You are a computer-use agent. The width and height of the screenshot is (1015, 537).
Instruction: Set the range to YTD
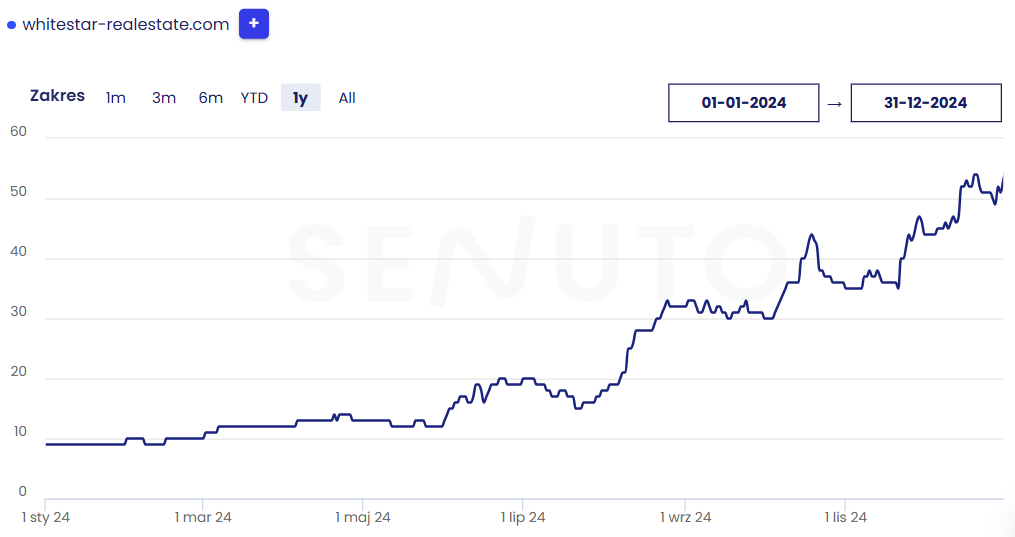[x=255, y=98]
